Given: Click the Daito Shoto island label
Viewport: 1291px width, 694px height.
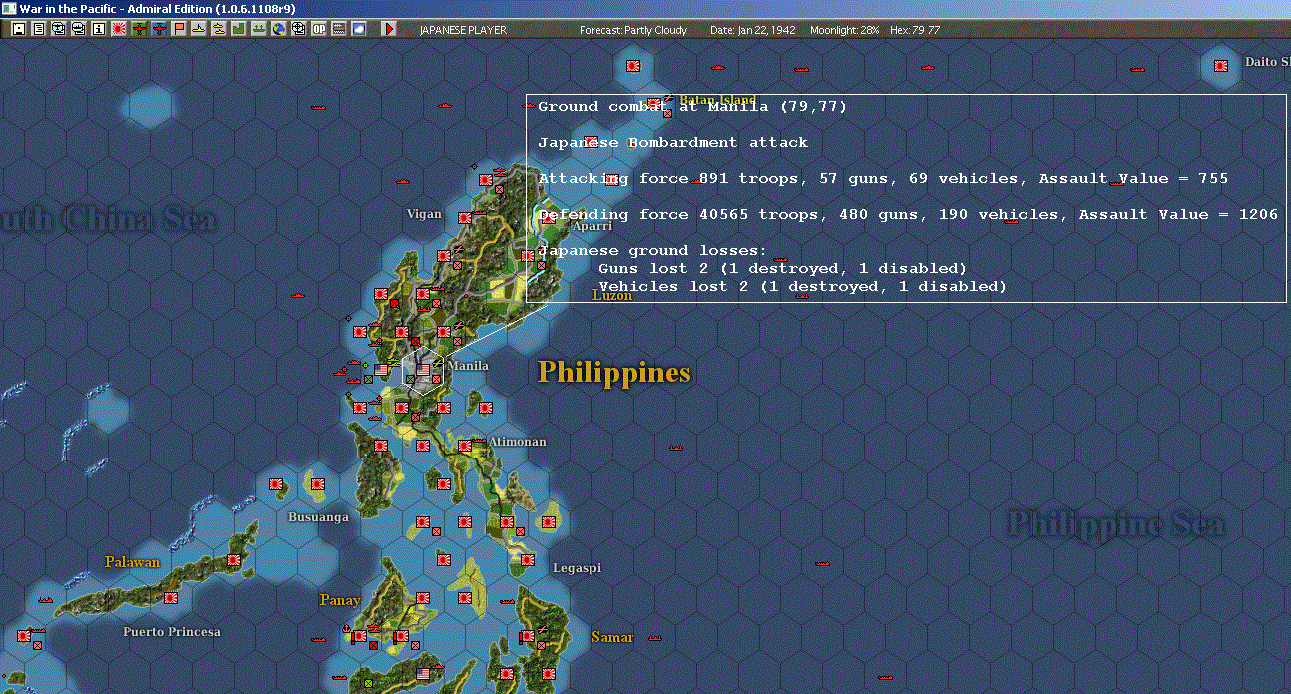Looking at the screenshot, I should point(1267,62).
